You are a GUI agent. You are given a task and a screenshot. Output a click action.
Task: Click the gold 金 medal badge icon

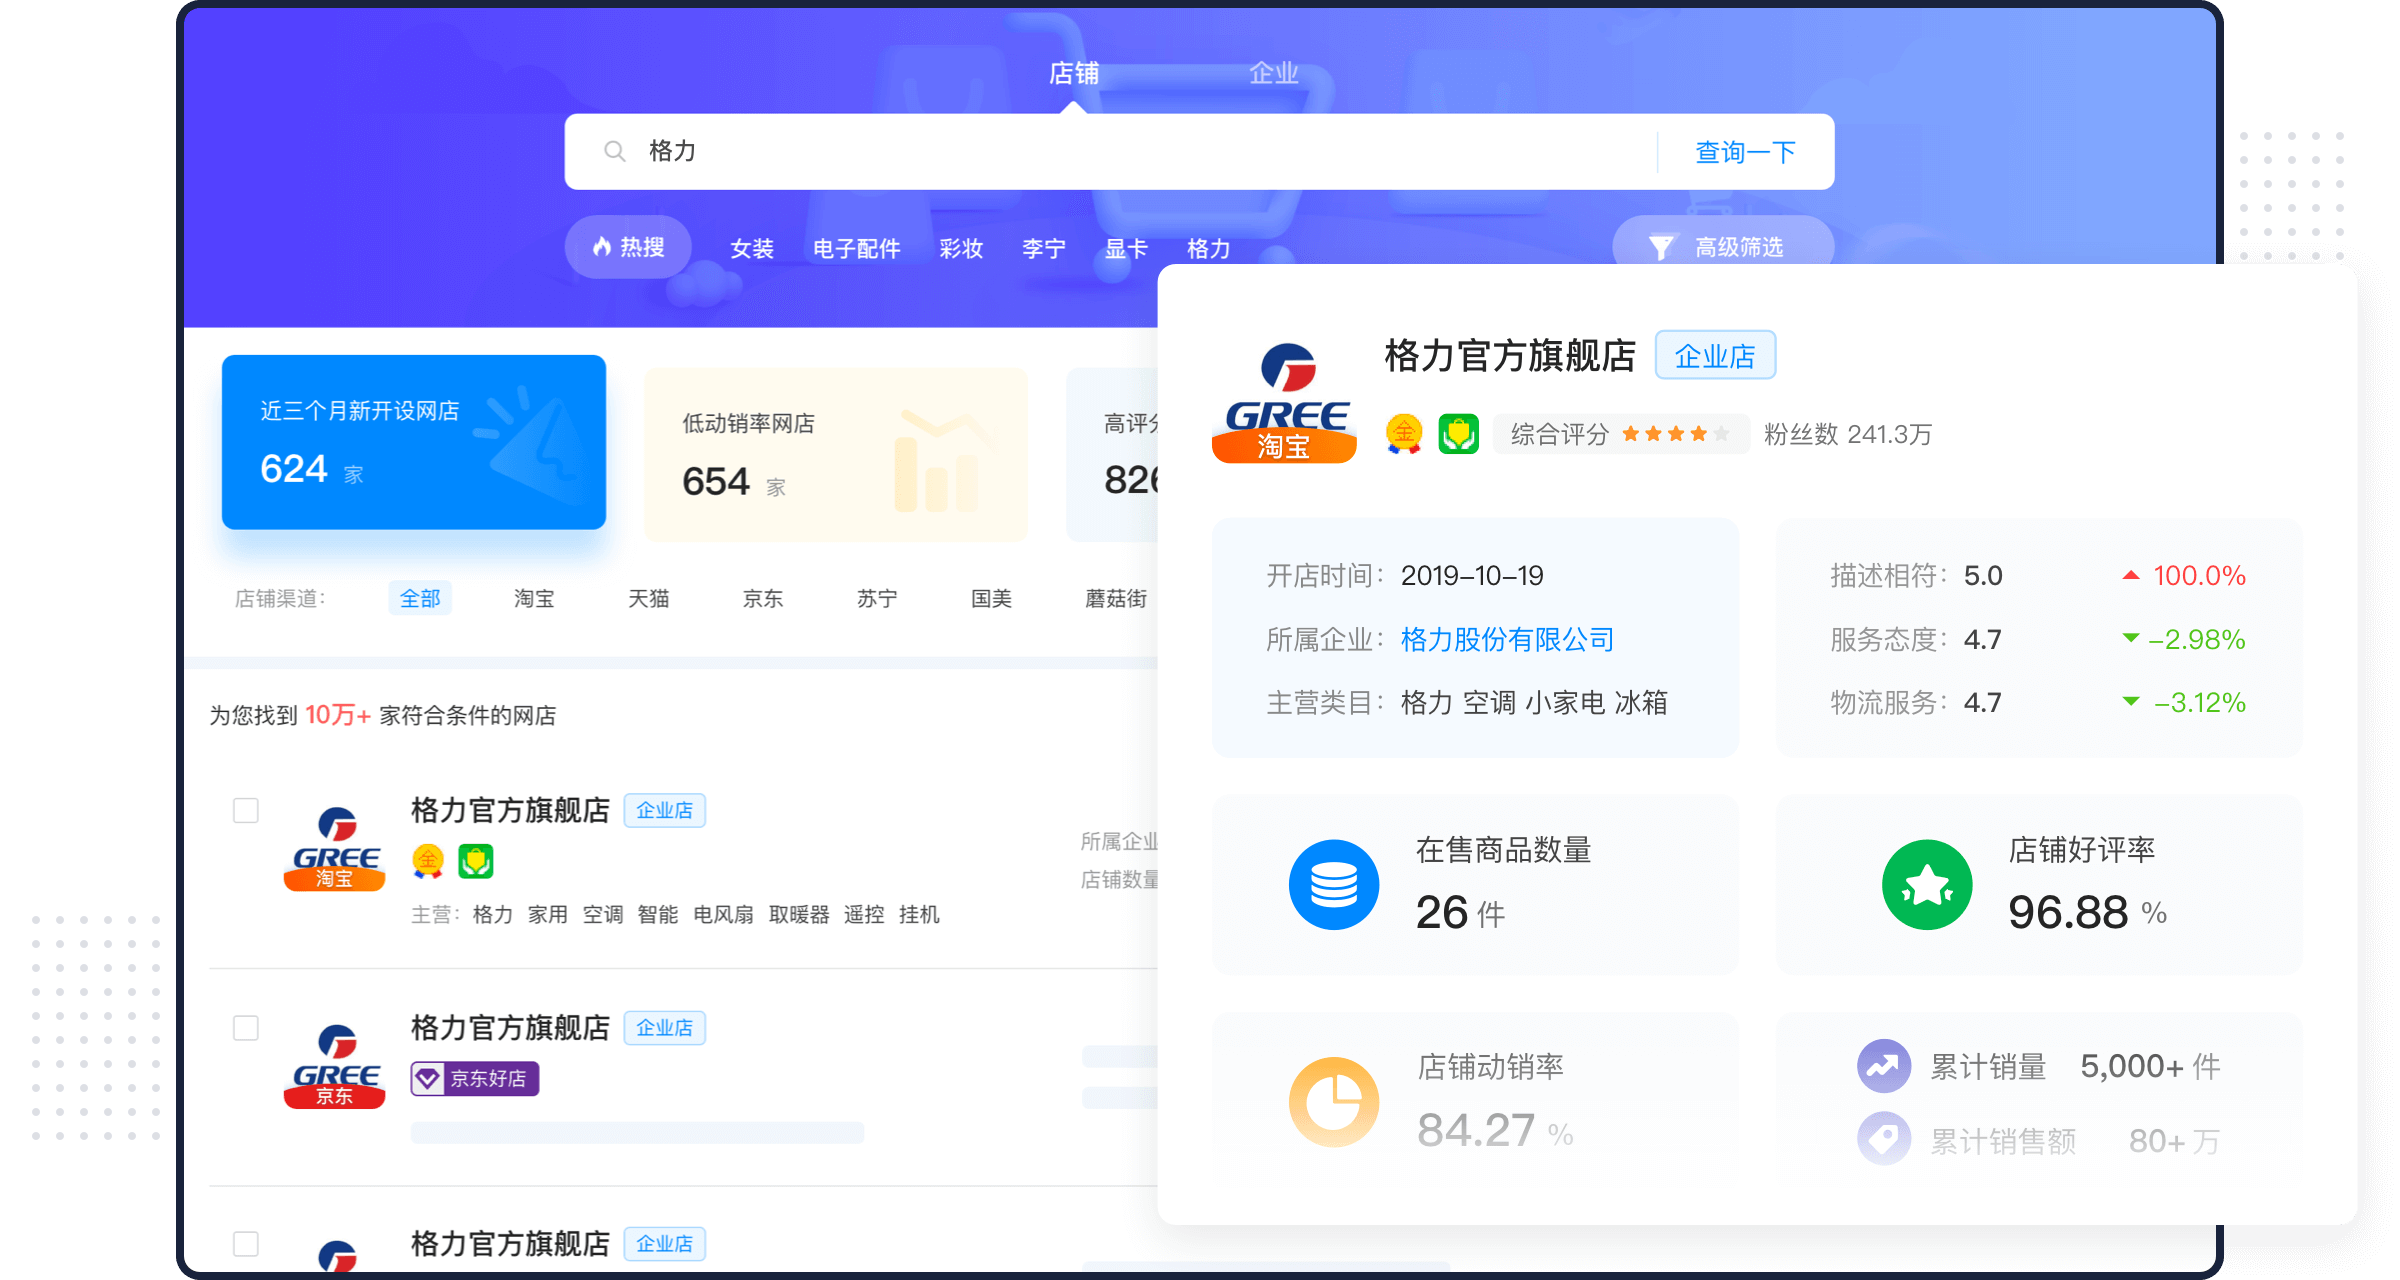(1404, 434)
